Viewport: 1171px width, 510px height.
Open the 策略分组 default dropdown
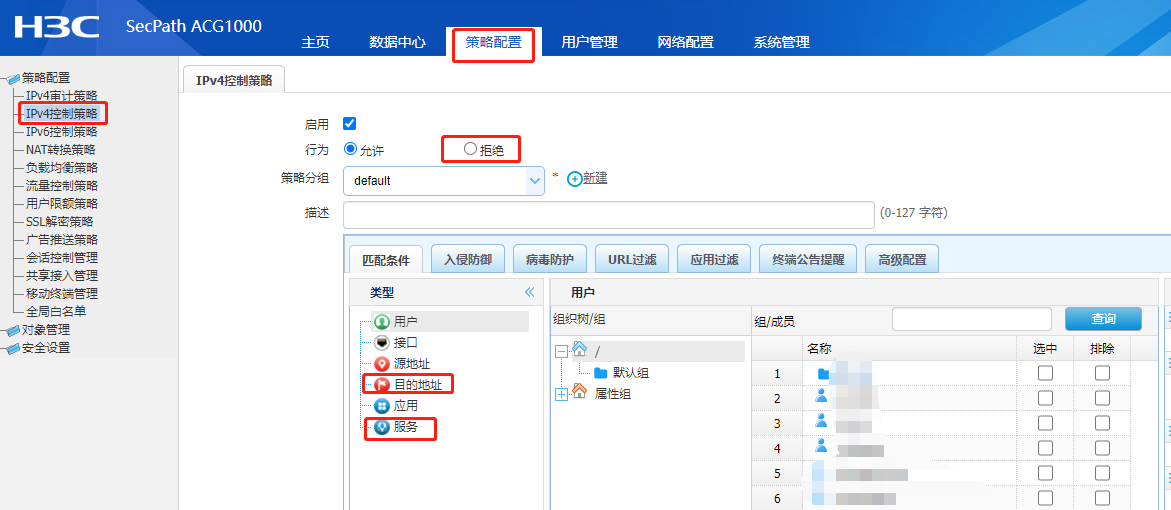click(444, 180)
